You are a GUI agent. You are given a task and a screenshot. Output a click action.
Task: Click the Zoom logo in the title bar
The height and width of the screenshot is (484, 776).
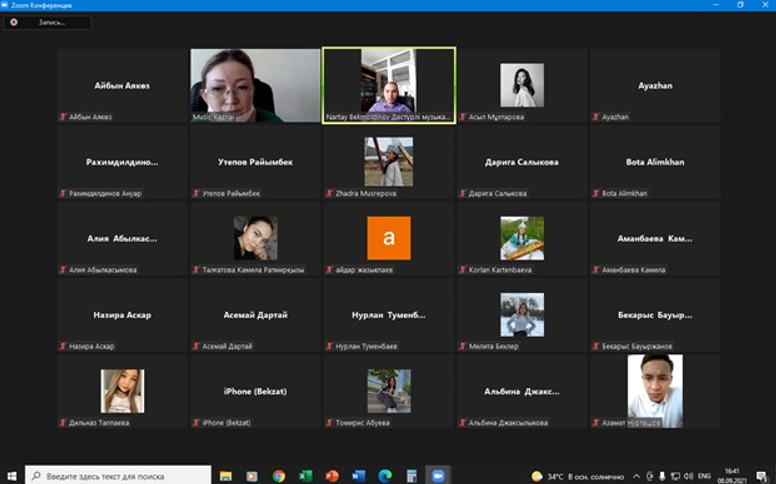tap(4, 5)
